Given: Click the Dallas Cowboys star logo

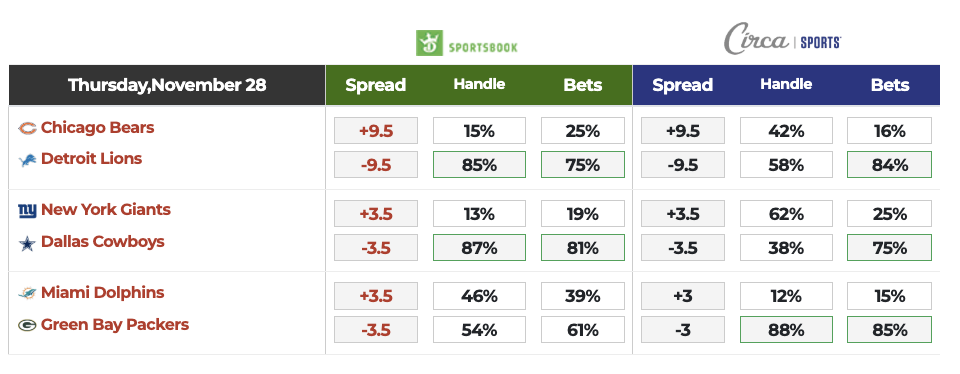Looking at the screenshot, I should pos(27,244).
